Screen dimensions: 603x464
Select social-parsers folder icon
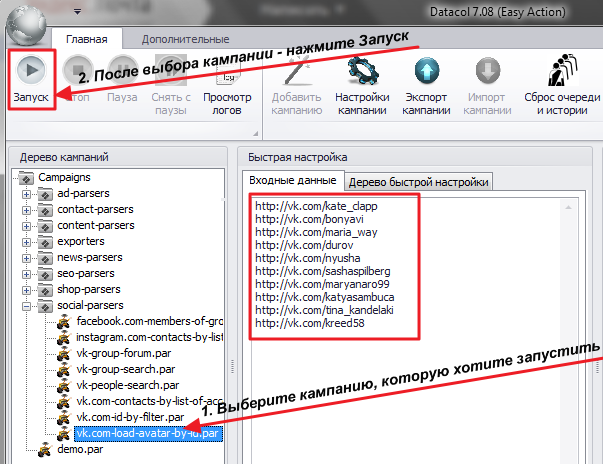[45, 306]
